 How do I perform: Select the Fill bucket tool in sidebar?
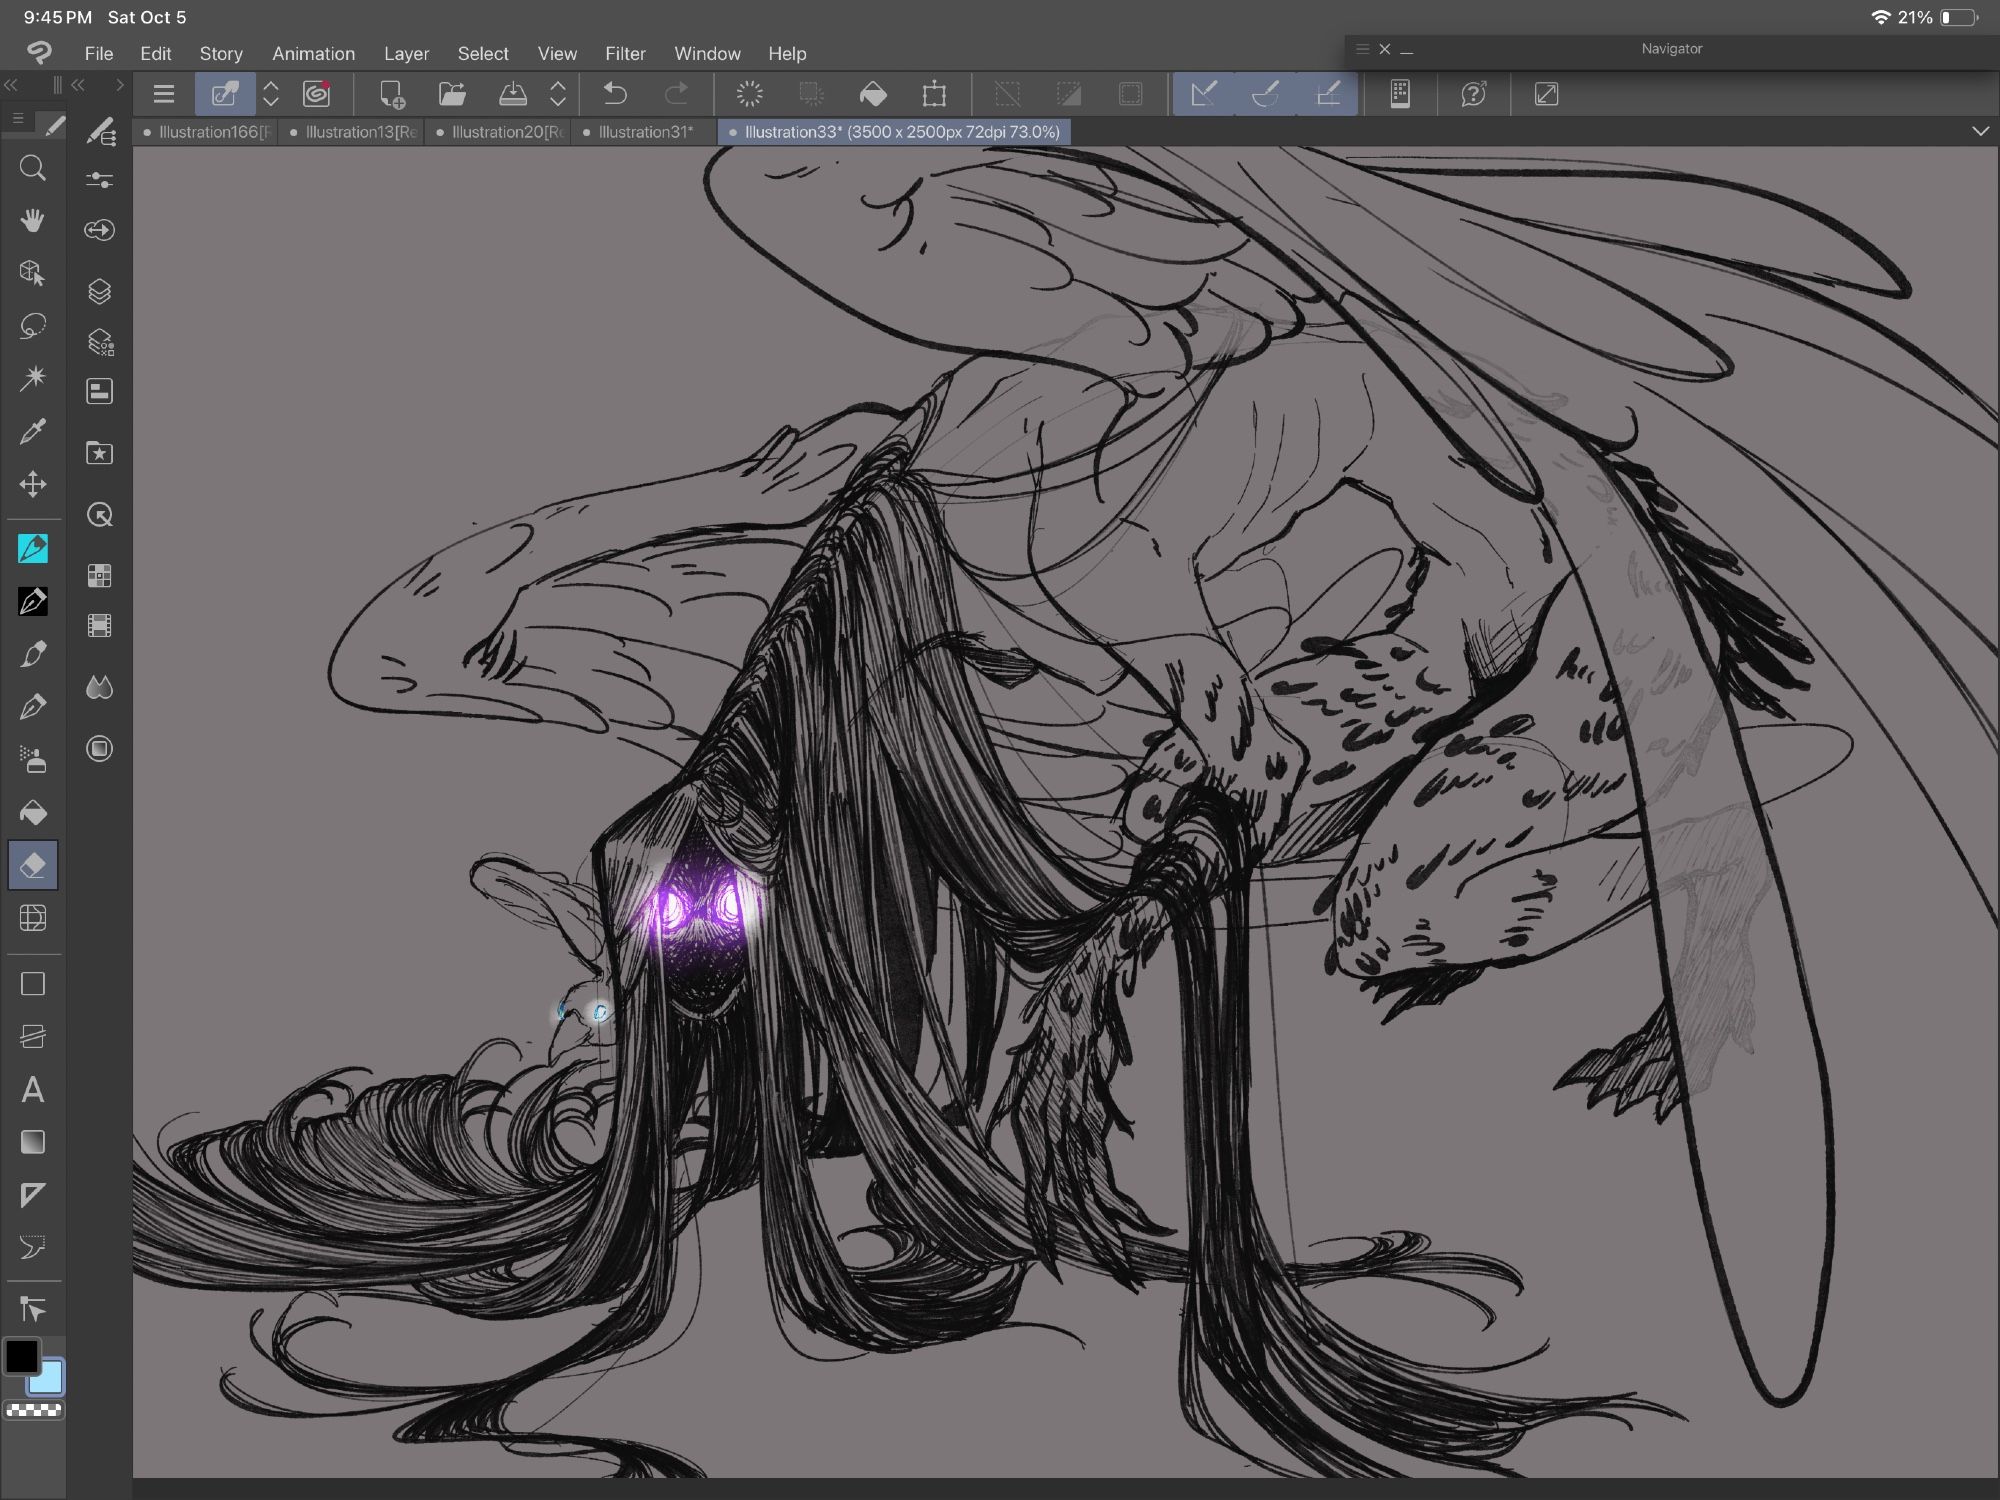pos(33,812)
